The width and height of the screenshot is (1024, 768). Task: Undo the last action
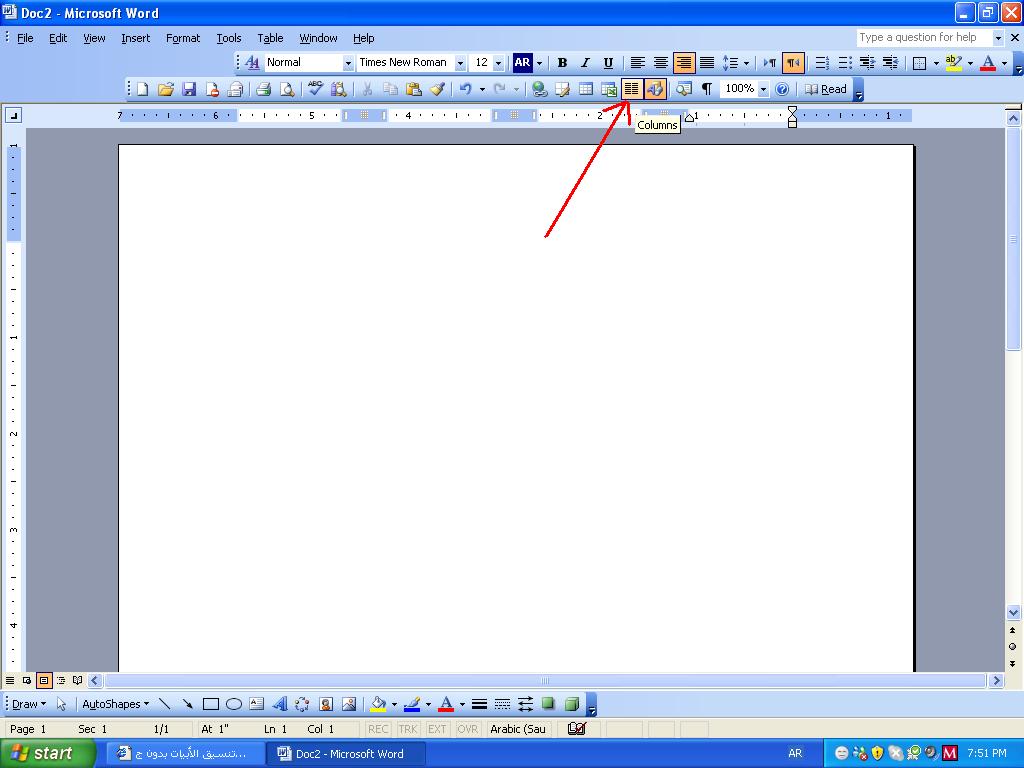pos(465,89)
